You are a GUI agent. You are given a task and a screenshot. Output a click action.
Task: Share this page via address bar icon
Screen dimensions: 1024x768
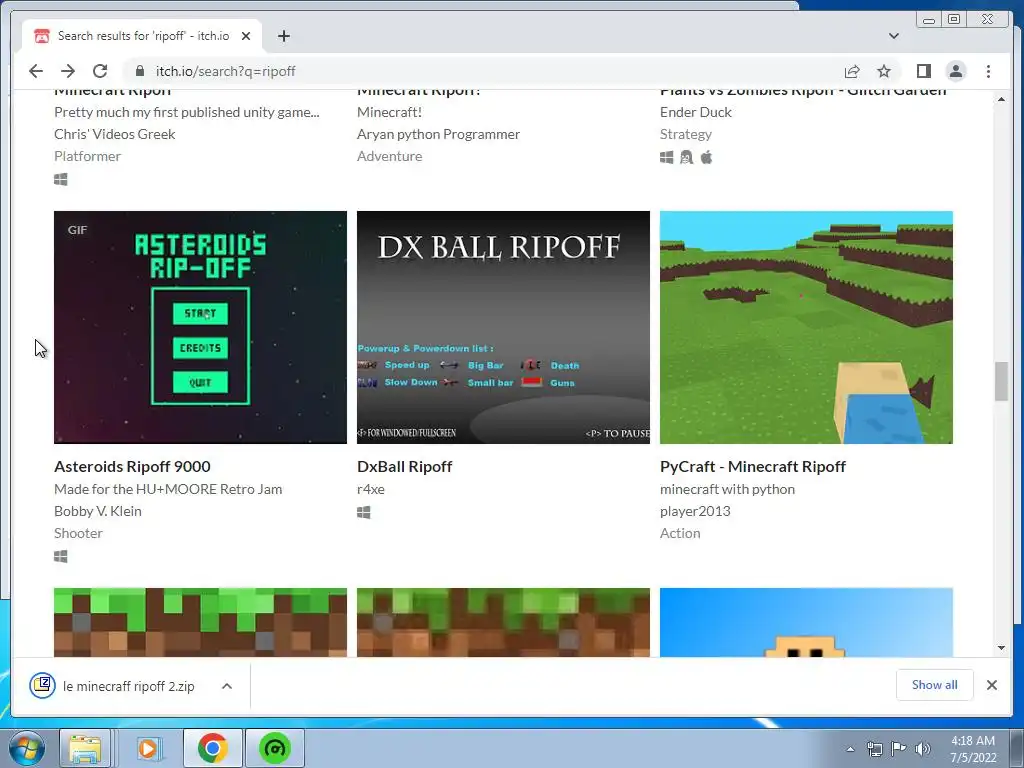[x=852, y=71]
